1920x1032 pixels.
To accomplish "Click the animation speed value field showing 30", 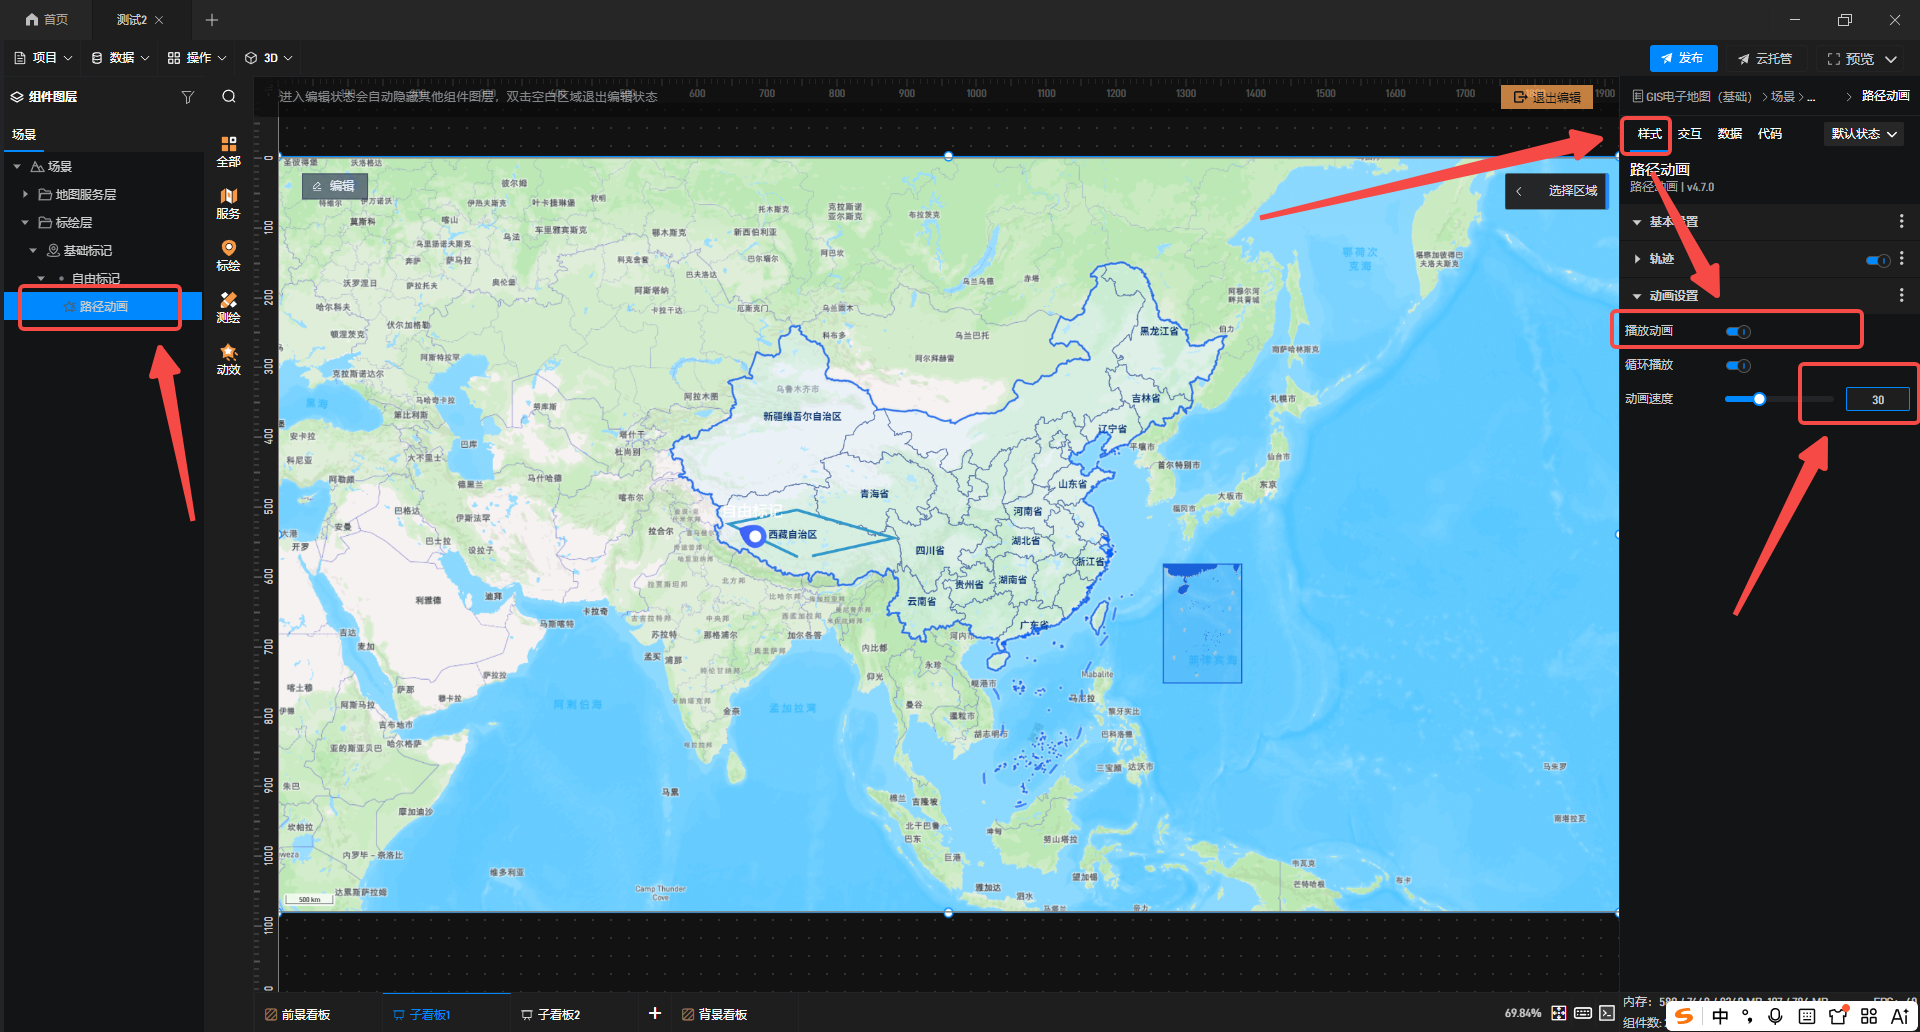I will click(x=1877, y=400).
